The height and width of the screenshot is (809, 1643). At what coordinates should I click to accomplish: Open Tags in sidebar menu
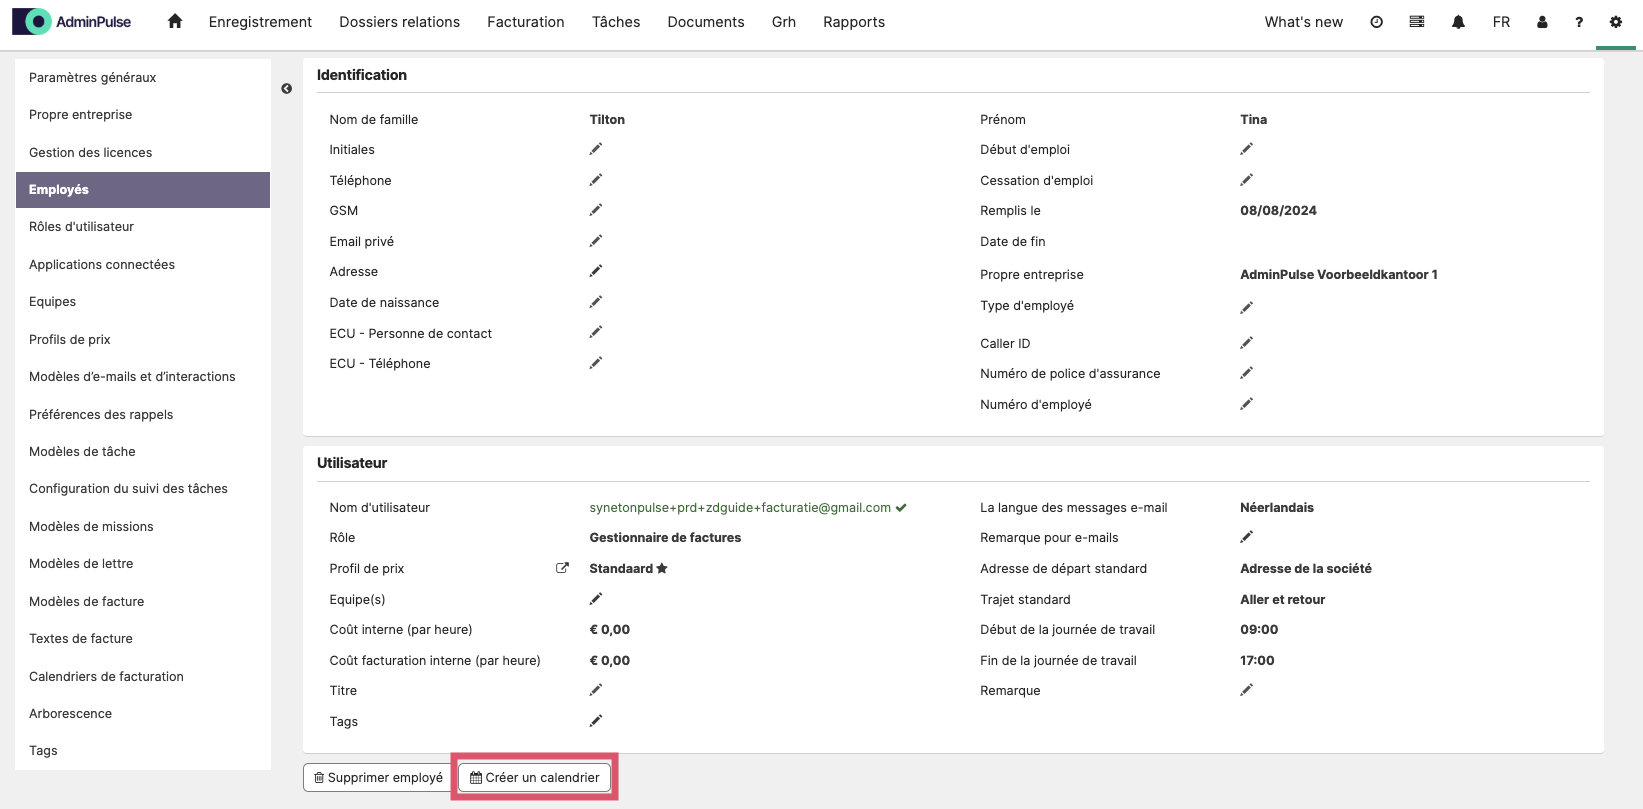pos(143,751)
